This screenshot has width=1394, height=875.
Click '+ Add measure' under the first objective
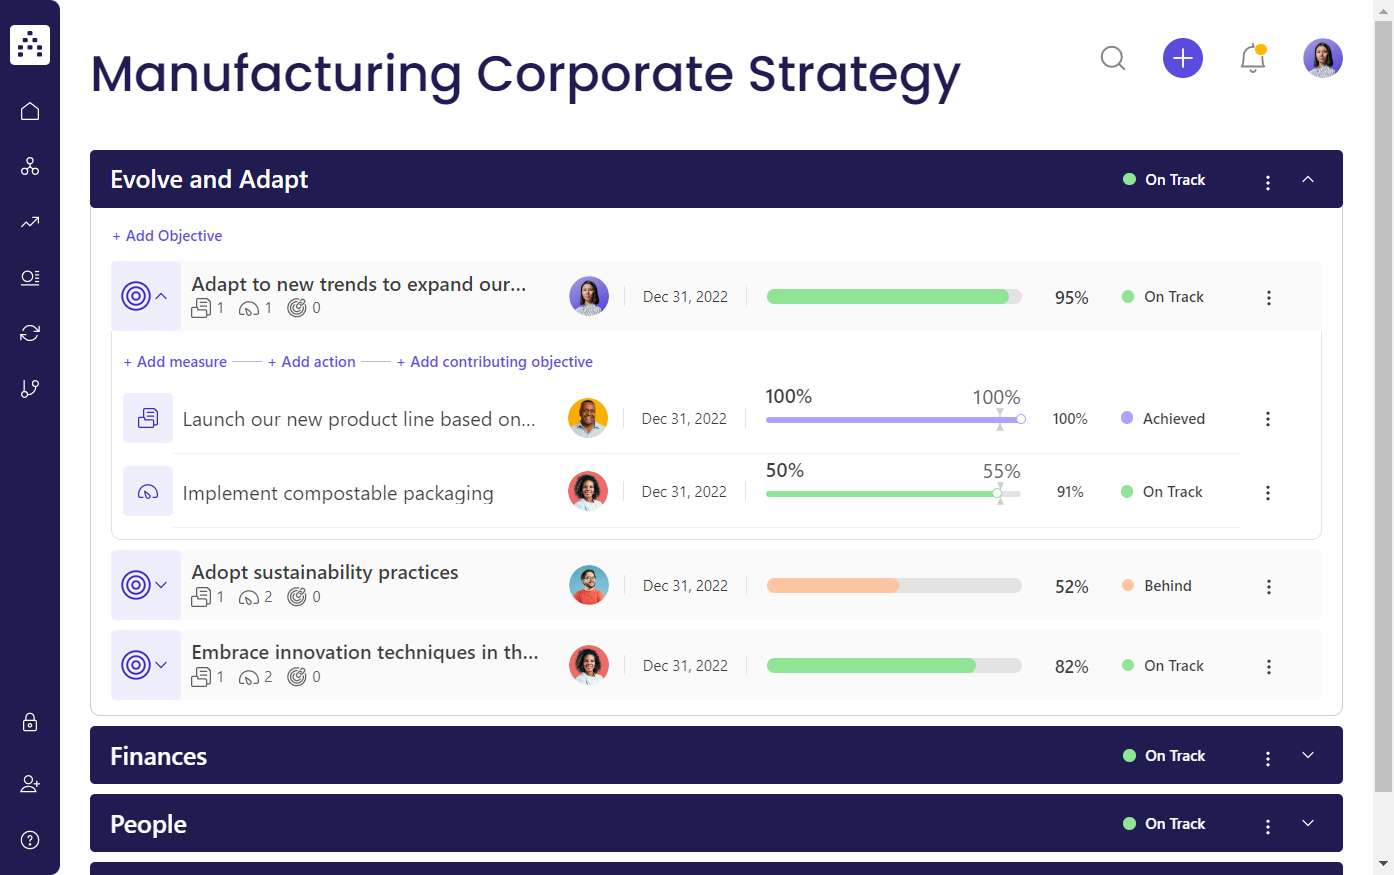pyautogui.click(x=174, y=361)
